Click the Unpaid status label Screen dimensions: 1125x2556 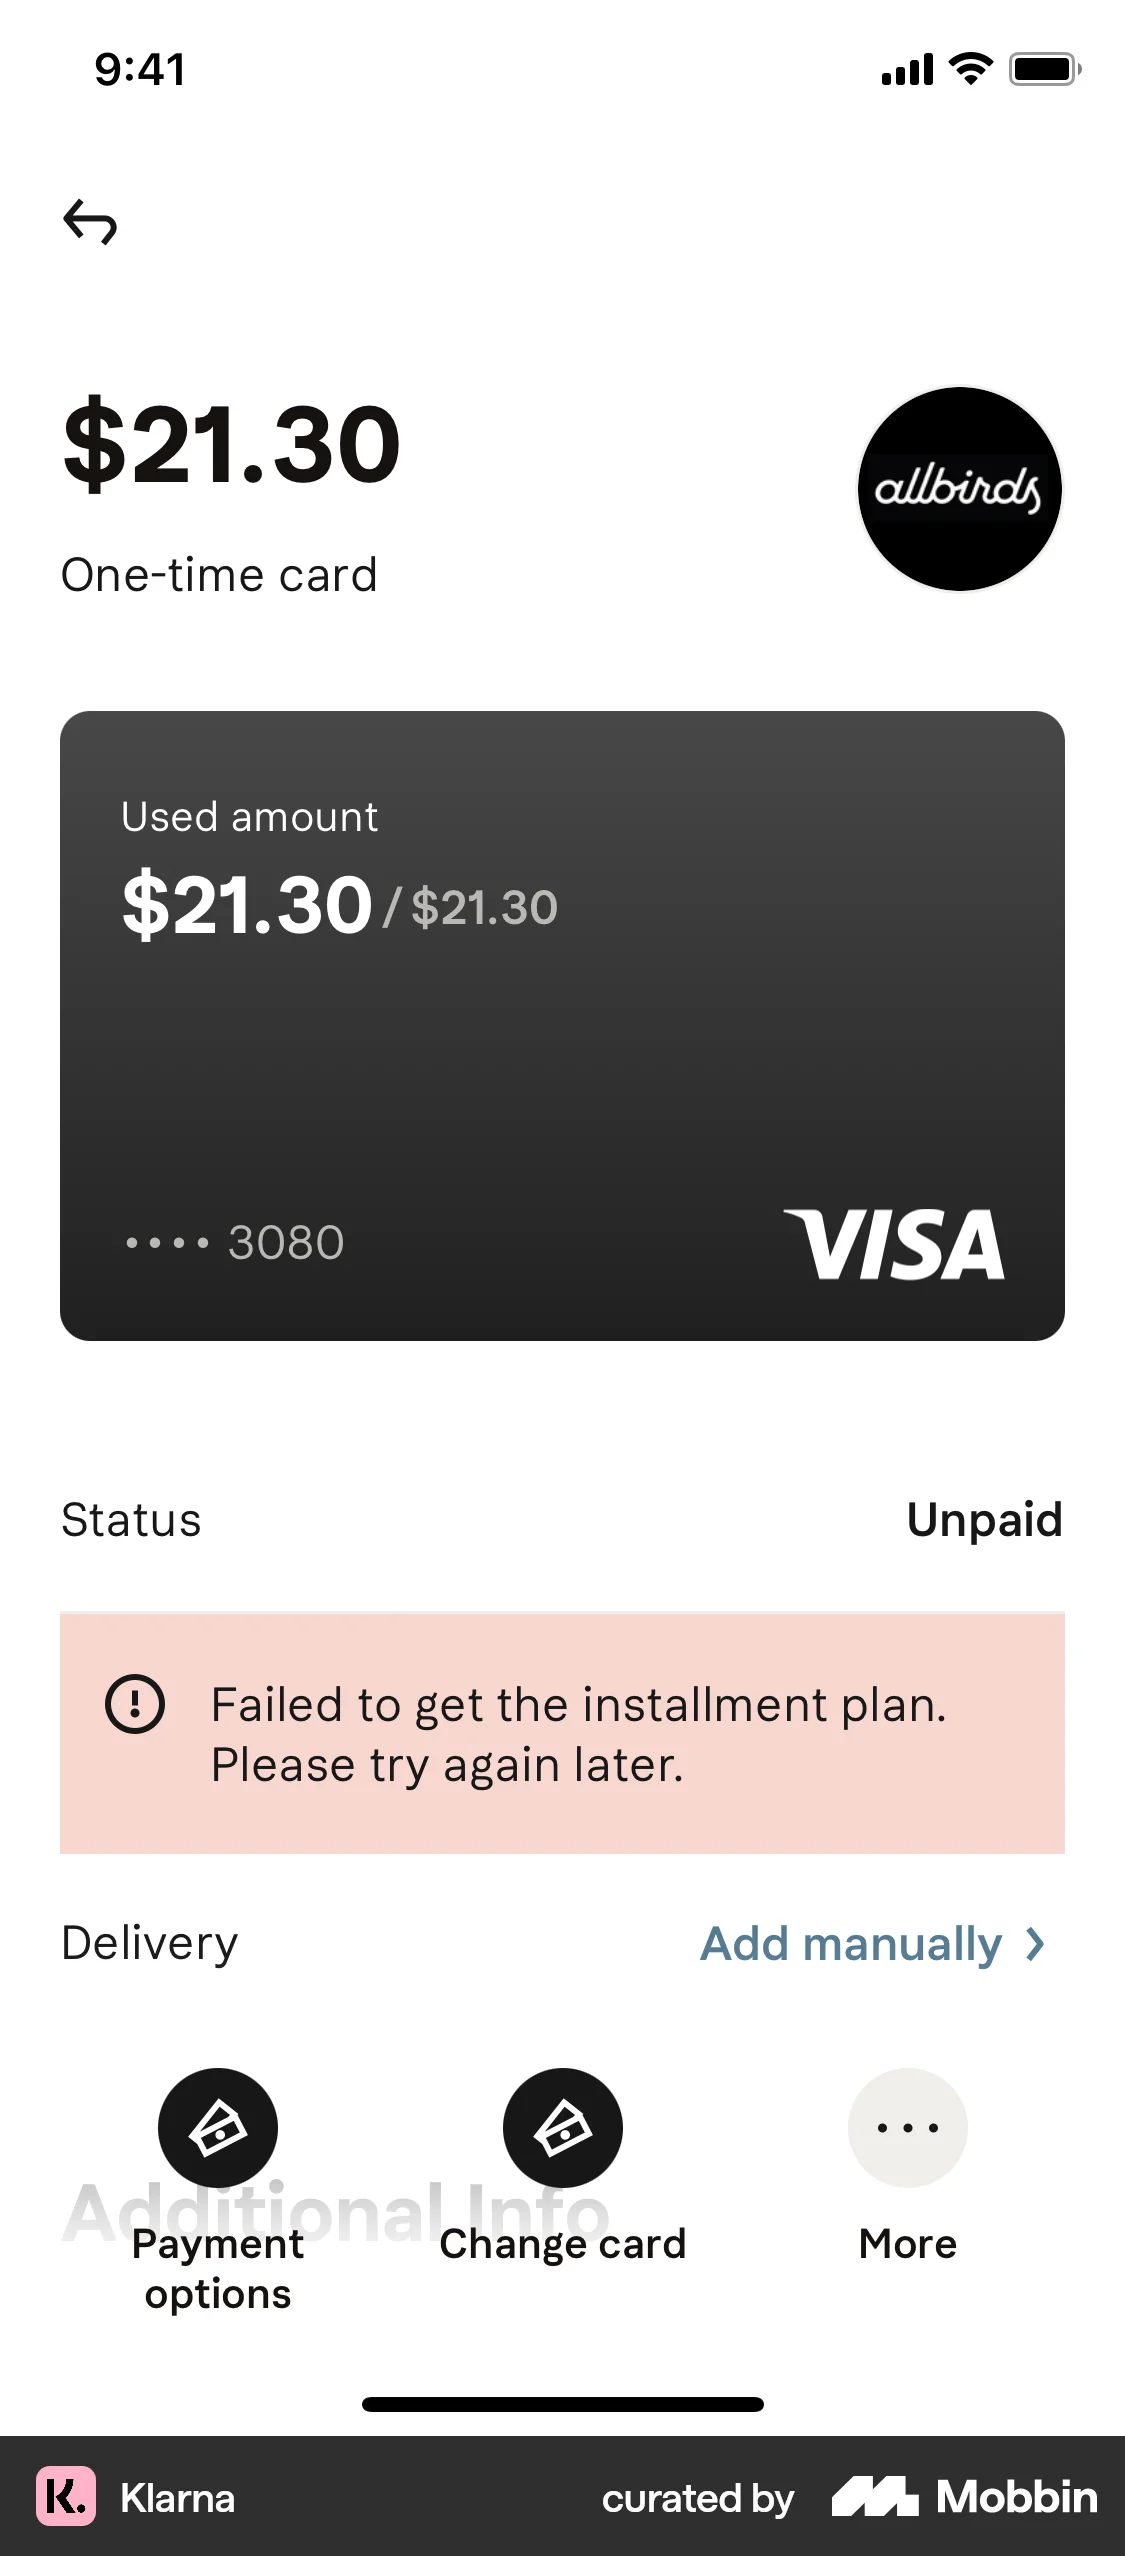point(985,1519)
